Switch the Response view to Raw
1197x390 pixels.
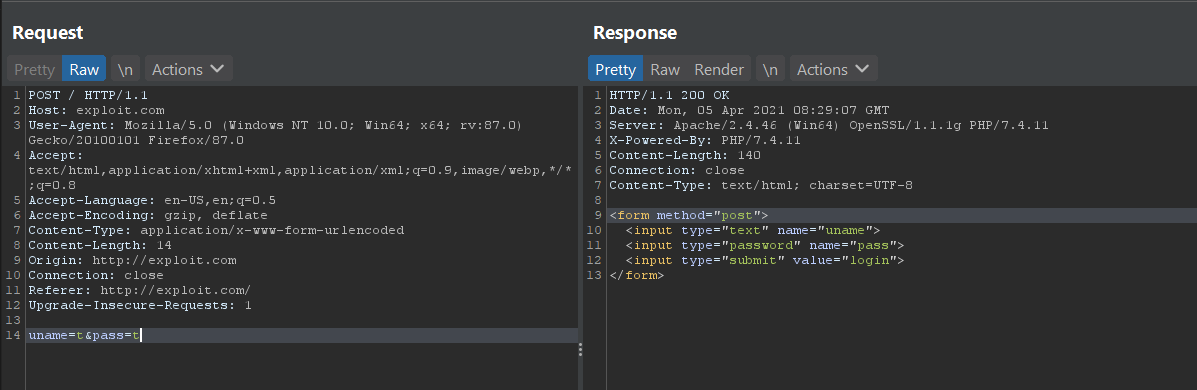click(665, 69)
